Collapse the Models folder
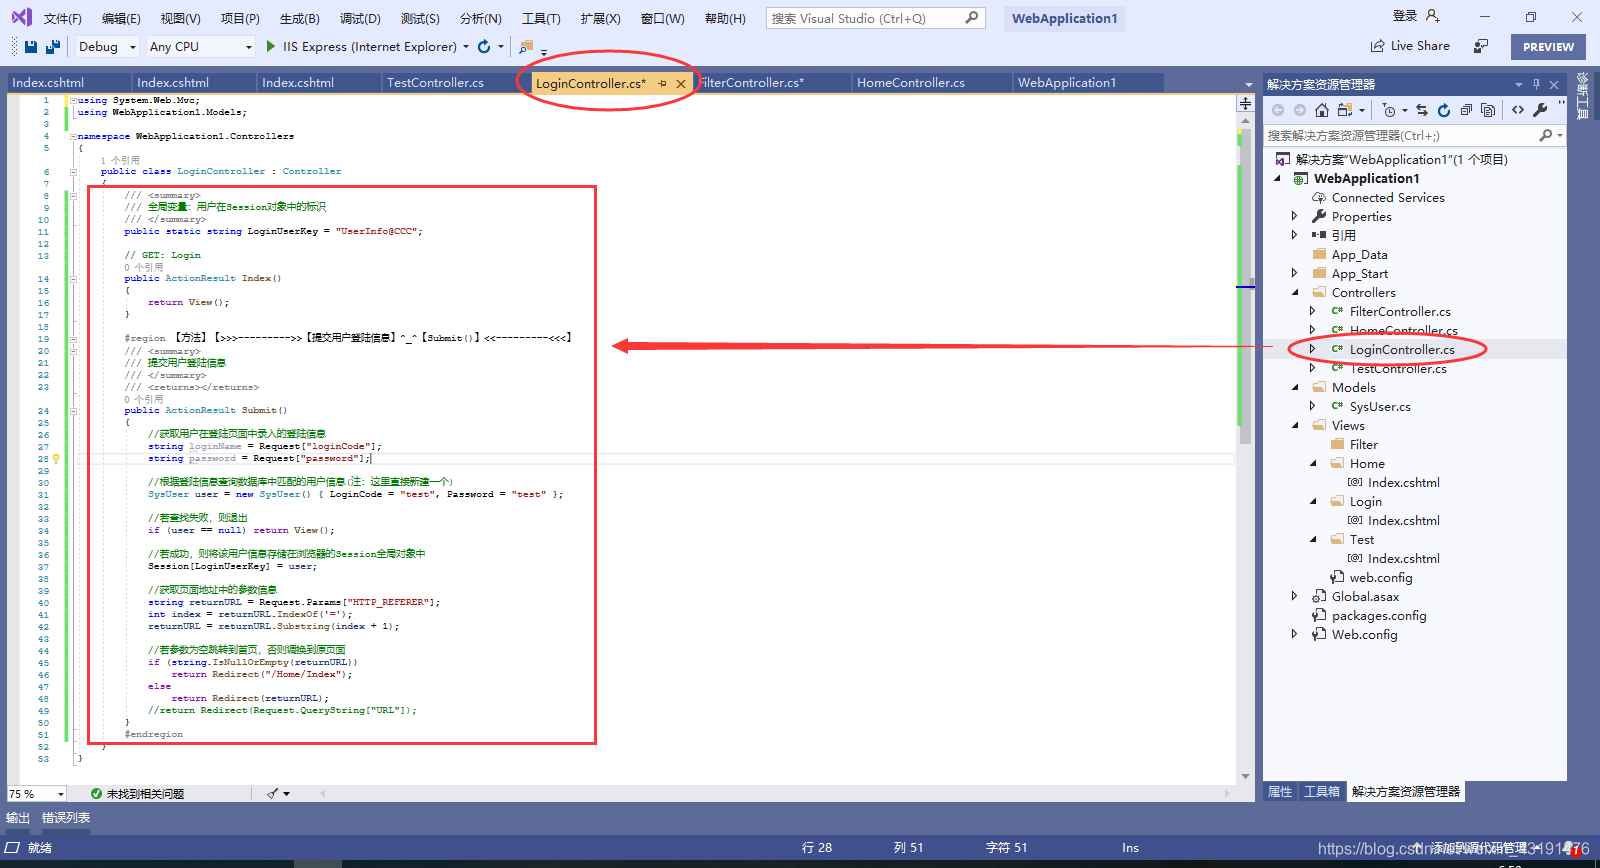Screen dimensions: 1600x868 pyautogui.click(x=1294, y=387)
